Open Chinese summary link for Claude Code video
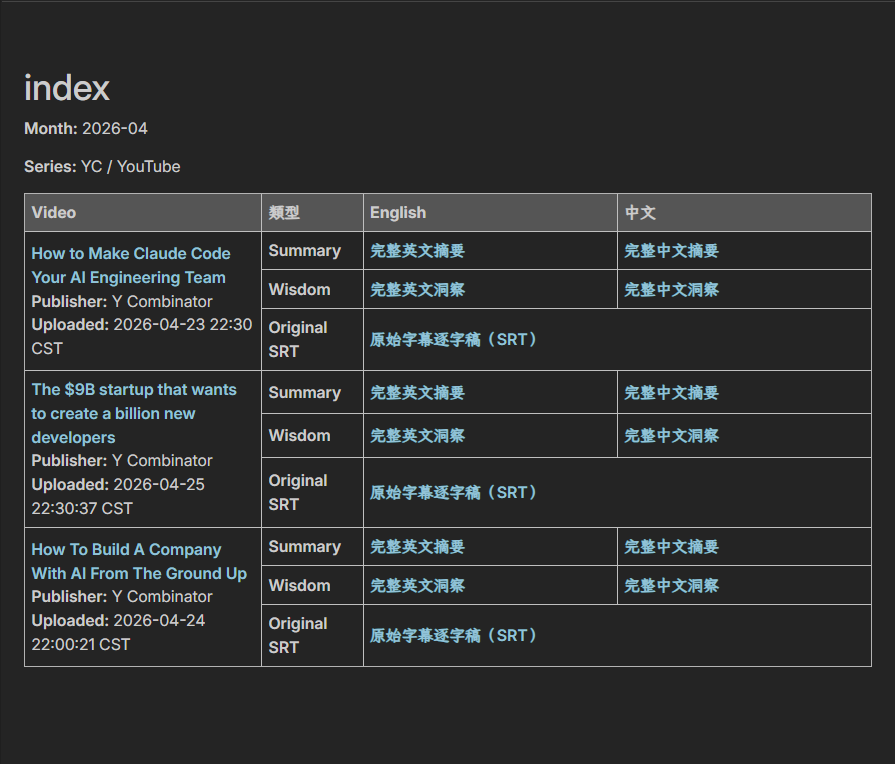 click(x=671, y=251)
